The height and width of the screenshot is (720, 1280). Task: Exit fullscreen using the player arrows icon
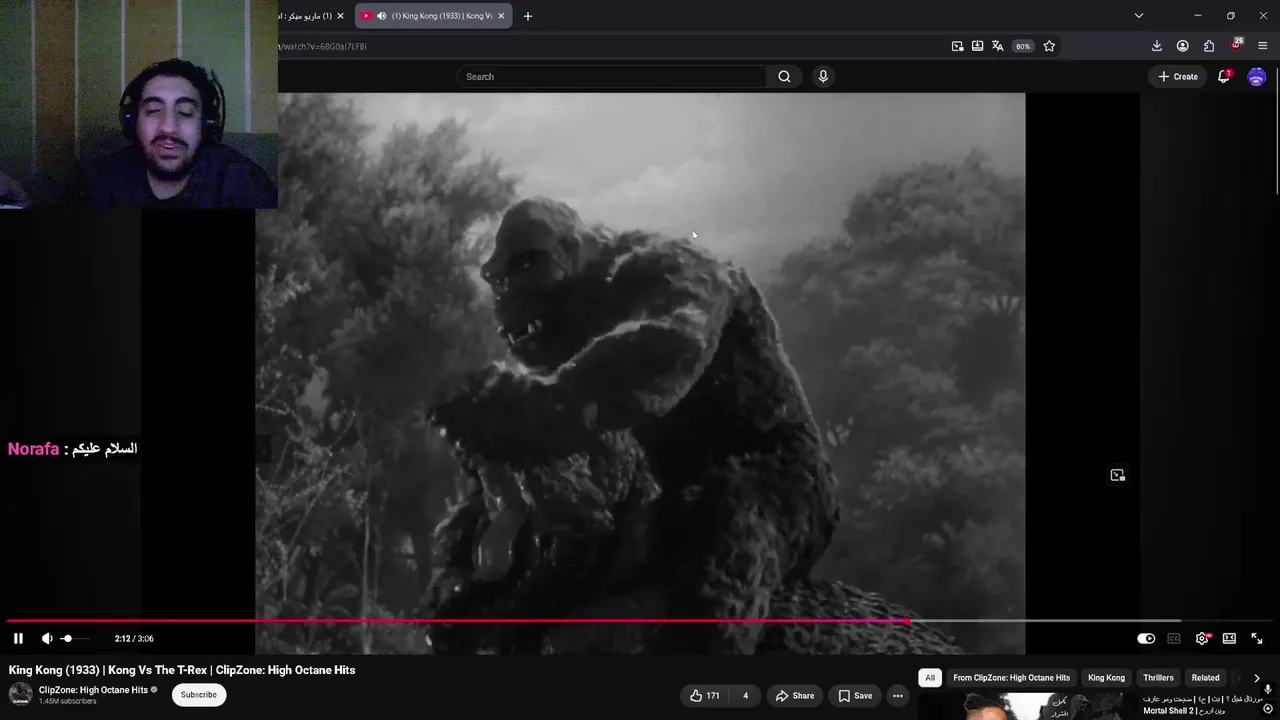point(1257,638)
